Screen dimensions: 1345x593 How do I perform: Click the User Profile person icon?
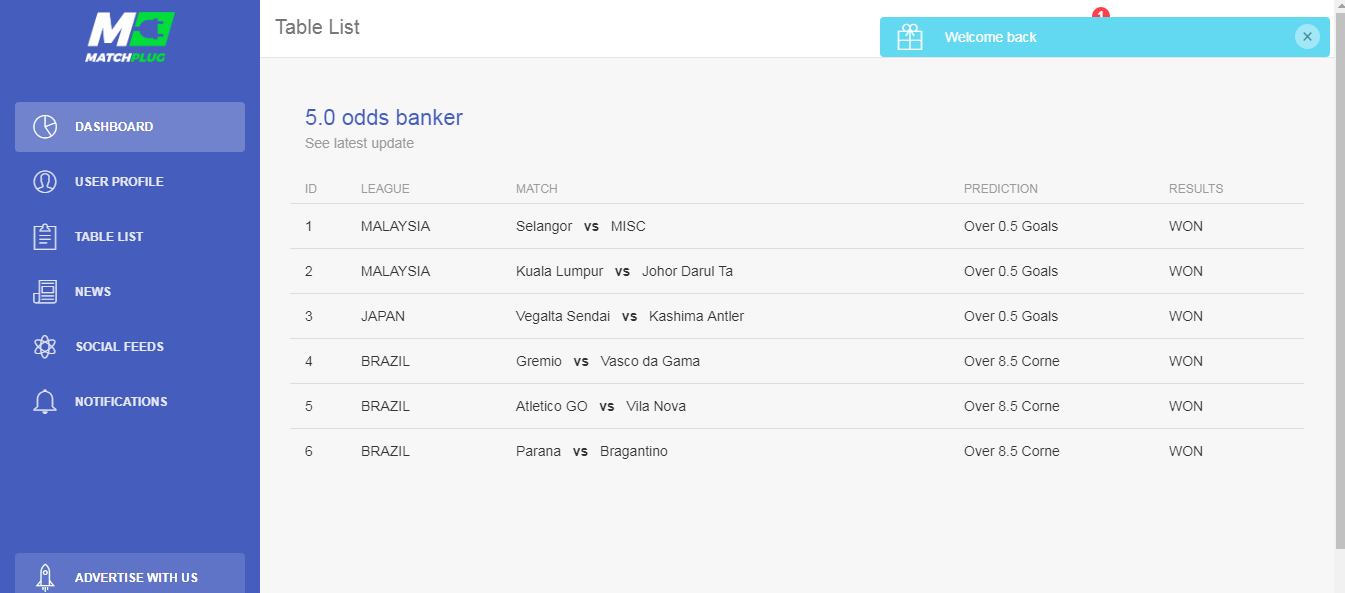(45, 182)
